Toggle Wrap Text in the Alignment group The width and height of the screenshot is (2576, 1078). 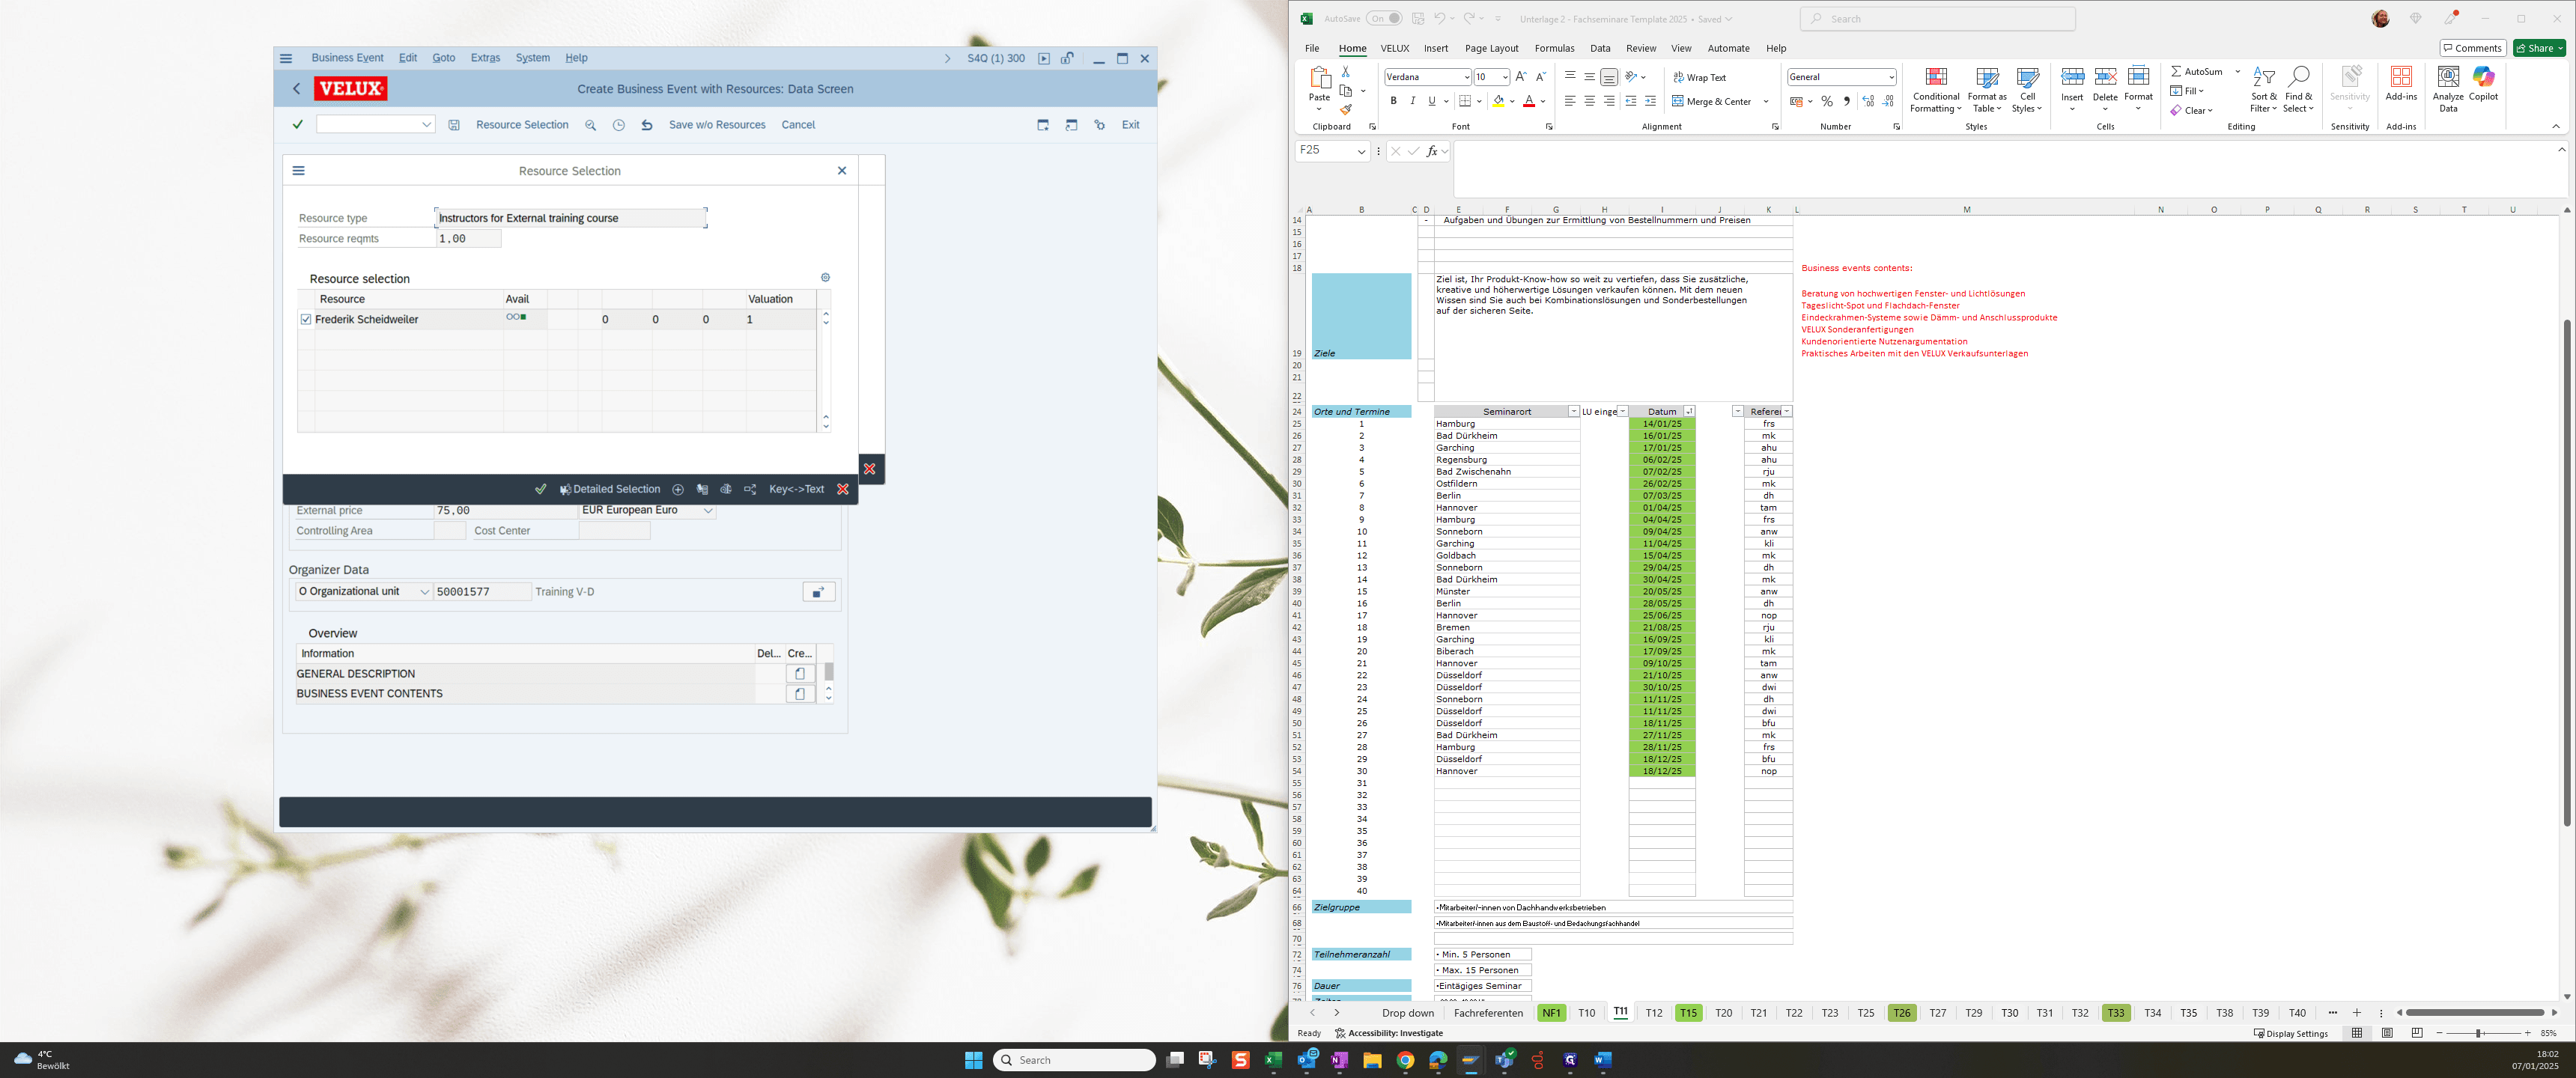(x=1699, y=77)
